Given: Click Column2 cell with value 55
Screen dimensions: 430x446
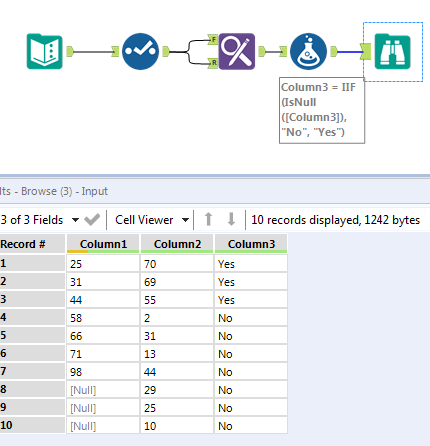Looking at the screenshot, I should pos(177,300).
